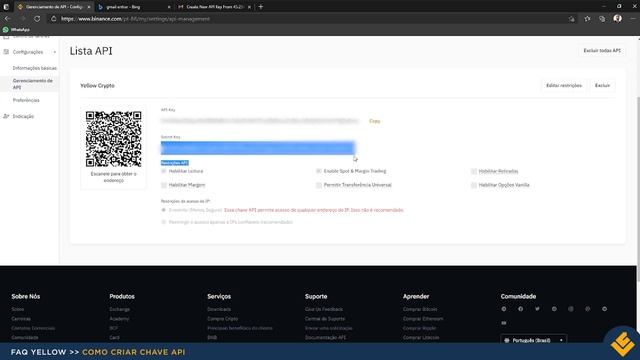This screenshot has height=360, width=640.
Task: Click the page vertical scrollbar
Action: (638, 188)
